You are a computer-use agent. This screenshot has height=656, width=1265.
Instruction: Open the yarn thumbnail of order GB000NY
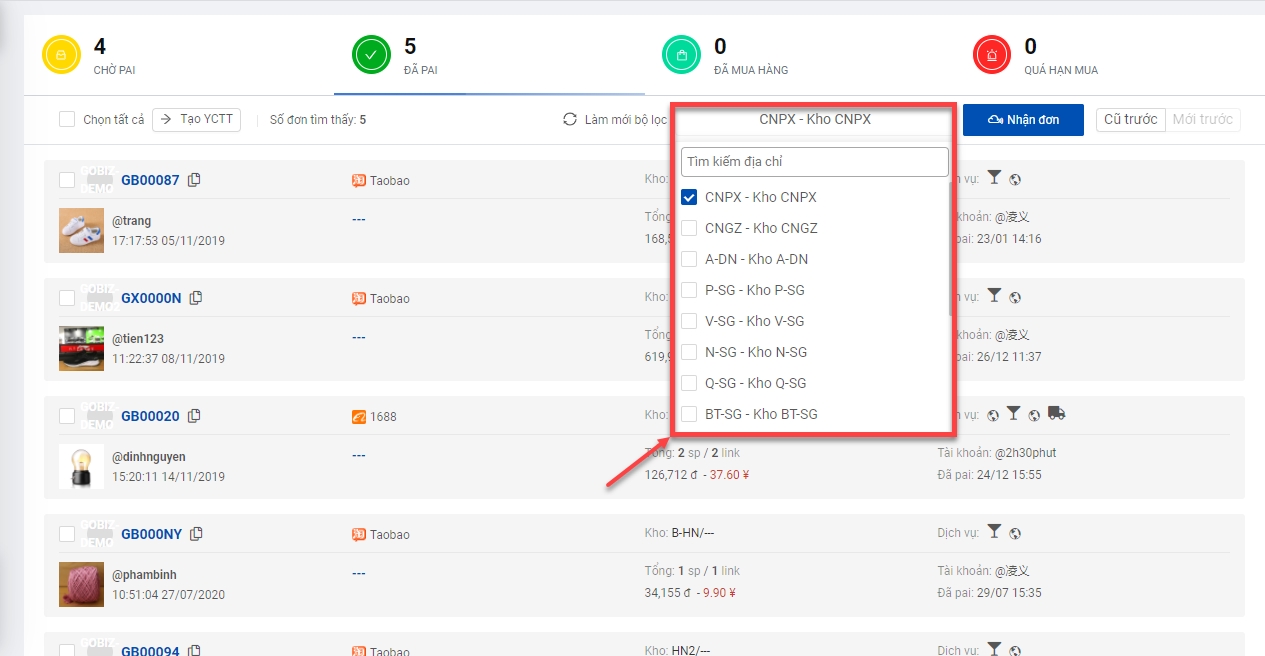(81, 584)
